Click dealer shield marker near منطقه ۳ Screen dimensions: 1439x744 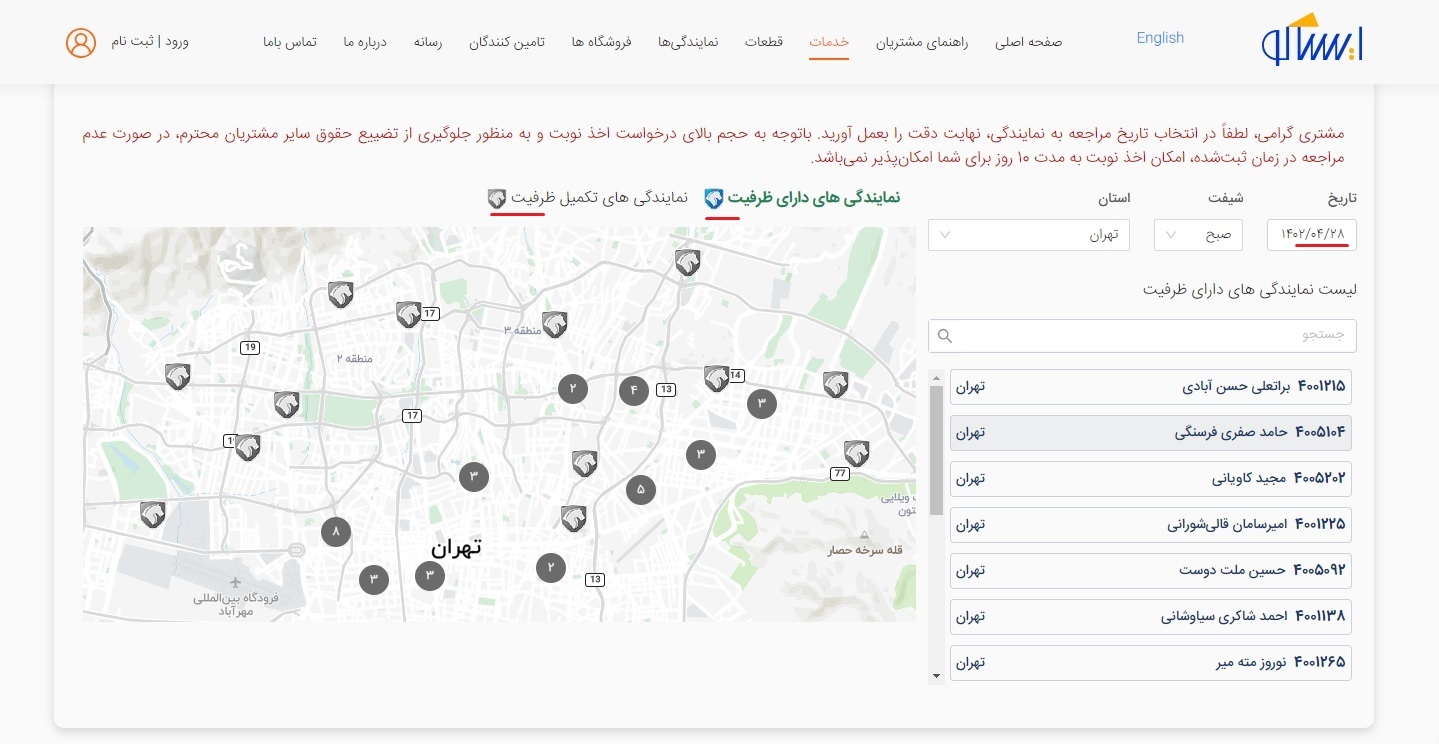pyautogui.click(x=554, y=324)
